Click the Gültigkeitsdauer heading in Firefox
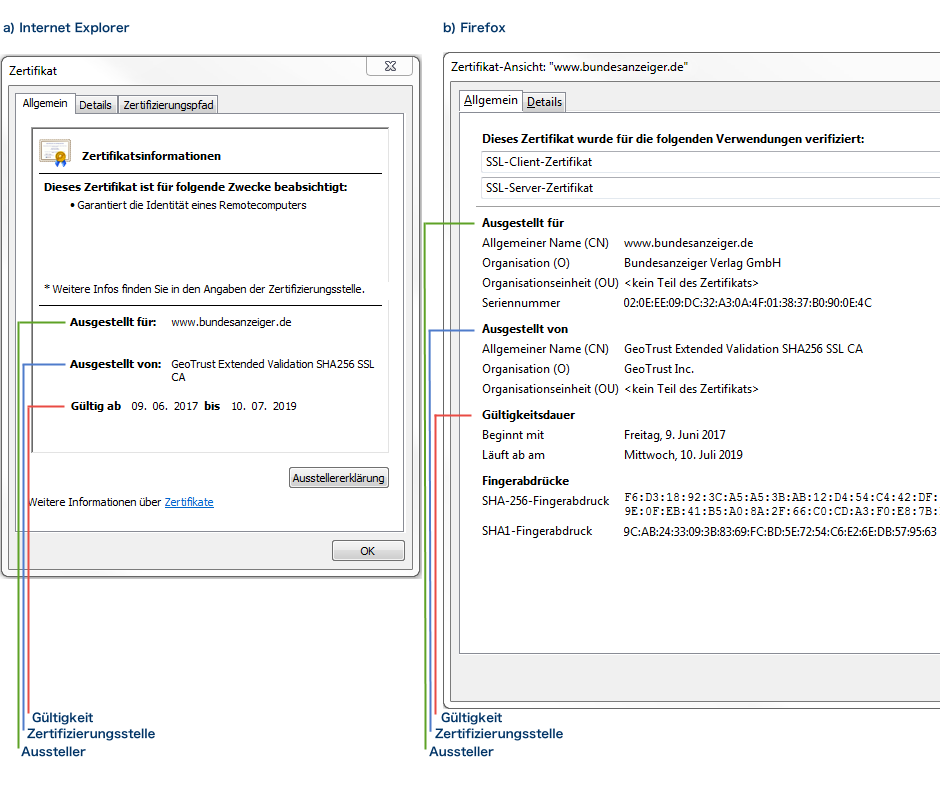 (x=528, y=415)
